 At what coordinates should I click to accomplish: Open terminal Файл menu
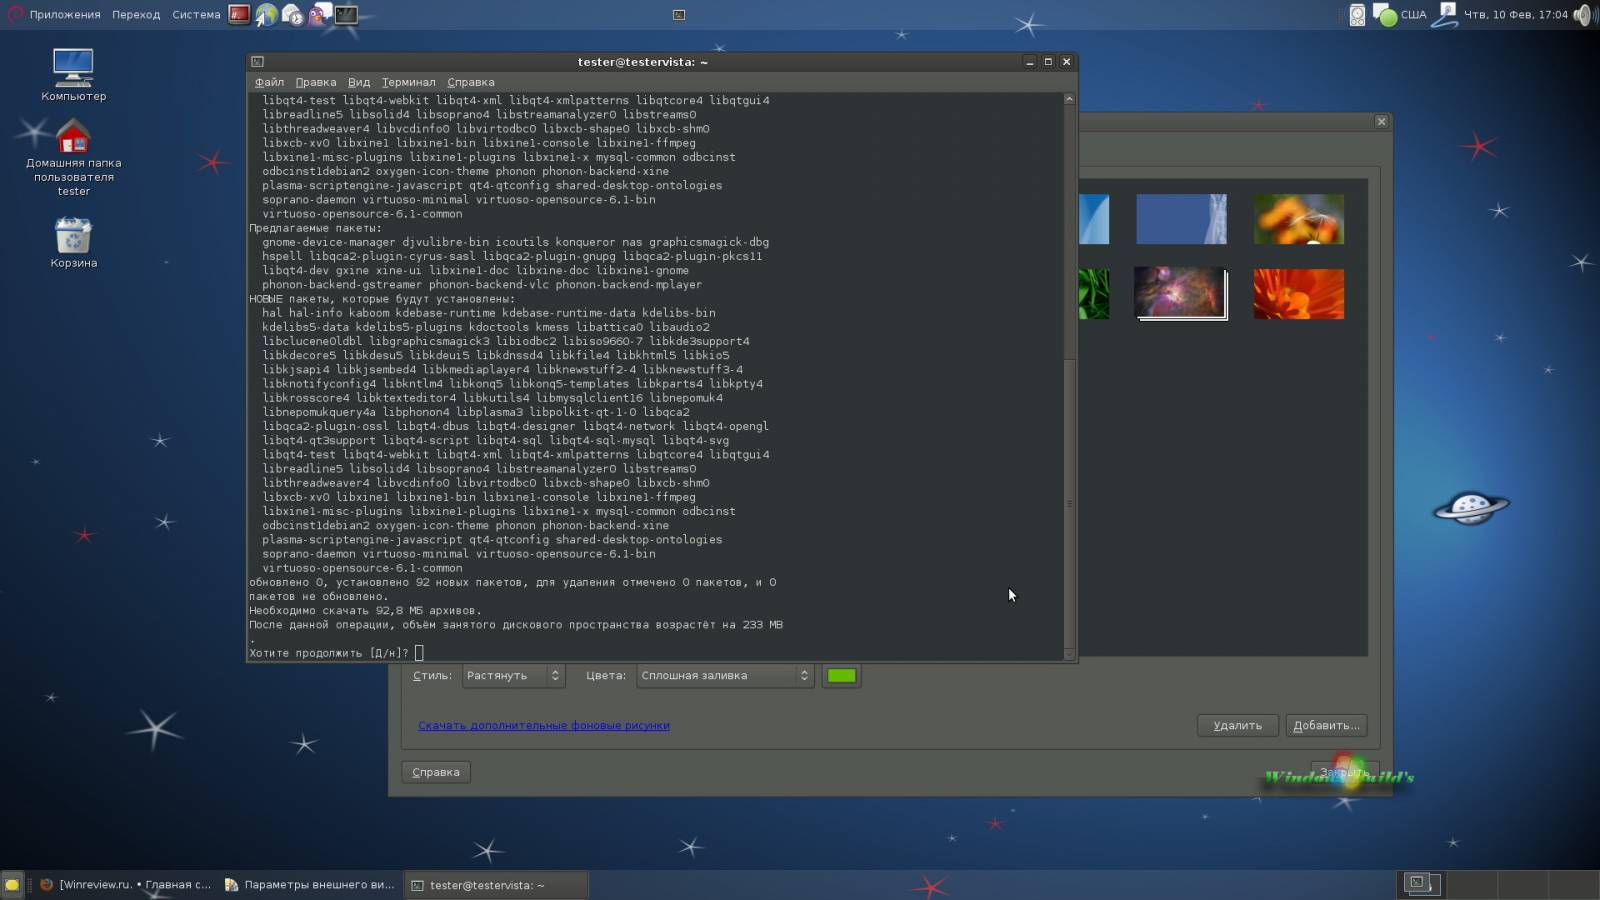[x=269, y=82]
